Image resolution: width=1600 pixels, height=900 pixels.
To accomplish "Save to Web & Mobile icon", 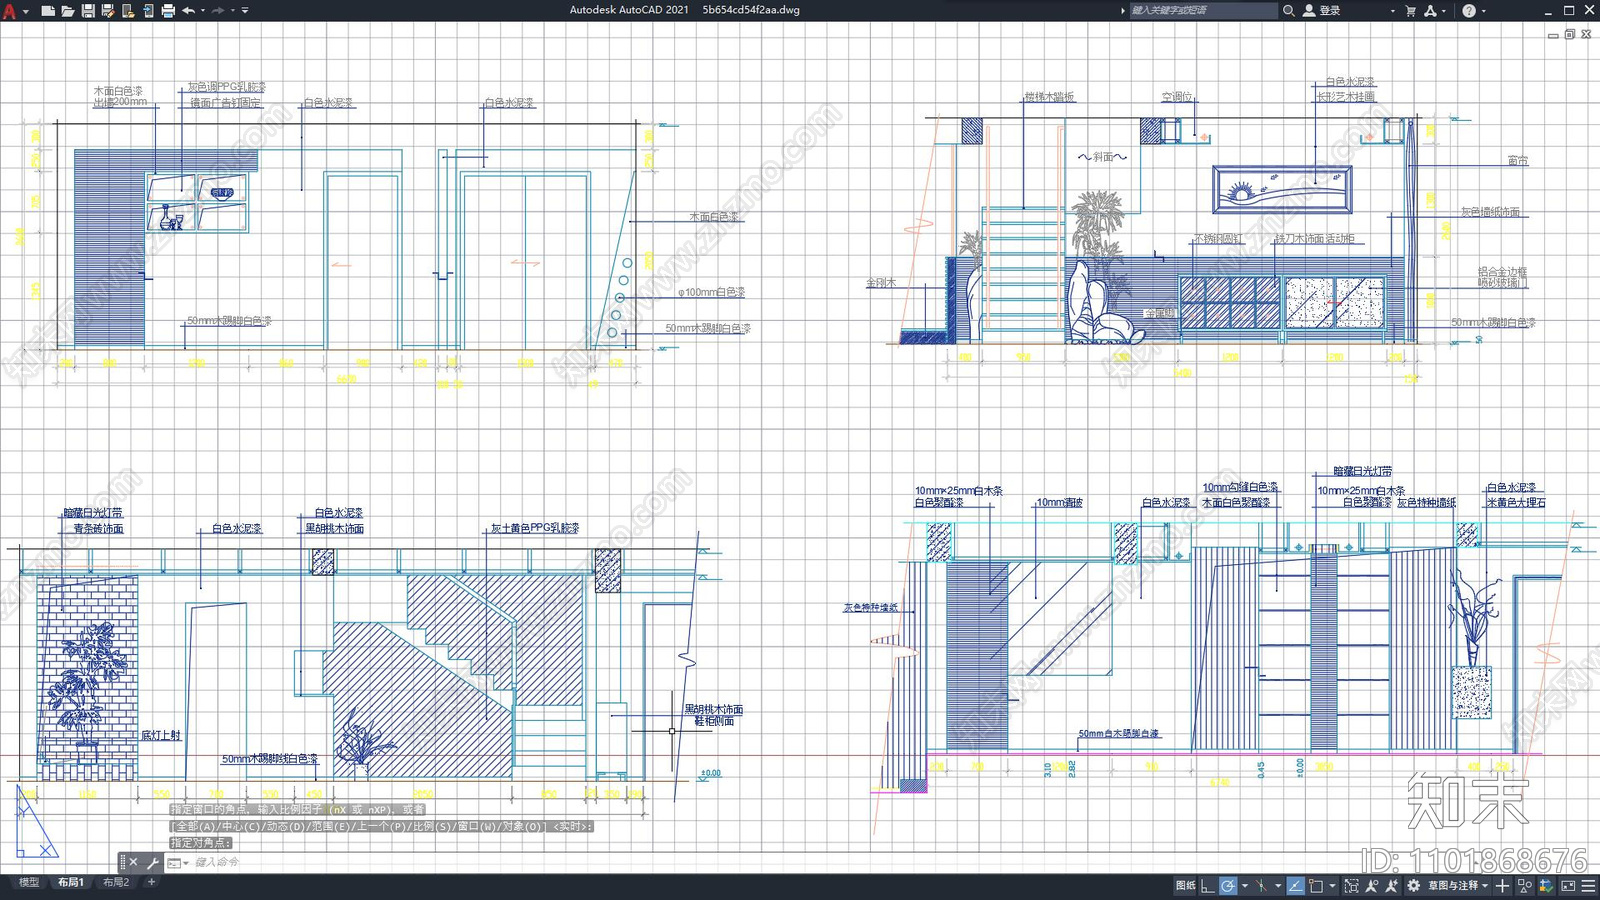I will click(x=147, y=11).
